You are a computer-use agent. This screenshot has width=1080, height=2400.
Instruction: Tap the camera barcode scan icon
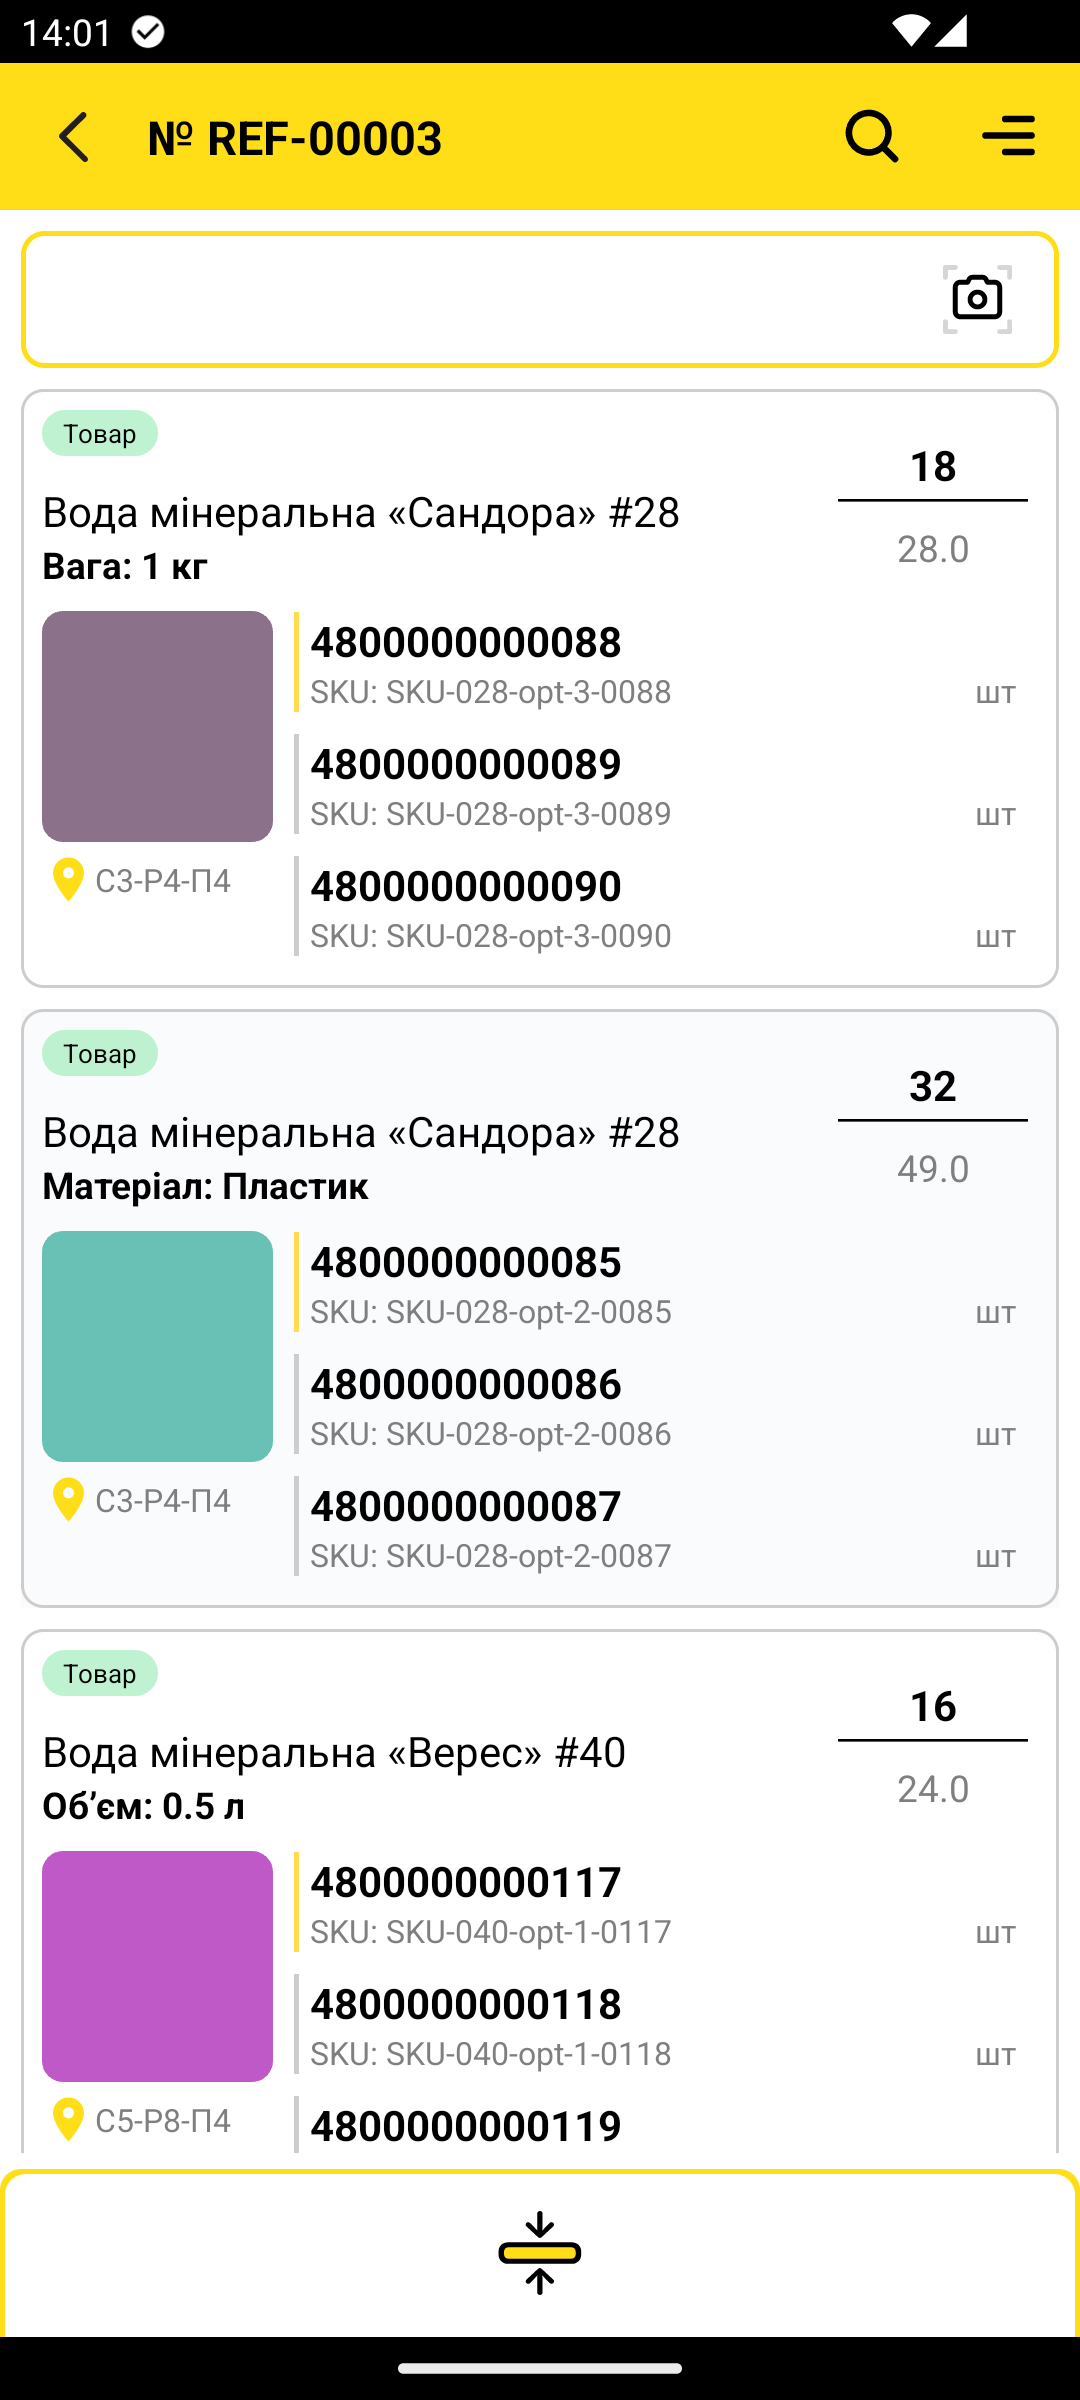[977, 299]
